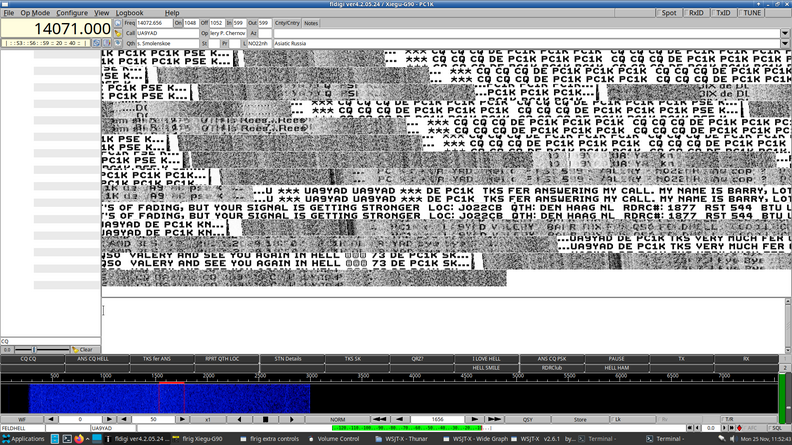Click the I LOVE HELL macro button

point(486,359)
